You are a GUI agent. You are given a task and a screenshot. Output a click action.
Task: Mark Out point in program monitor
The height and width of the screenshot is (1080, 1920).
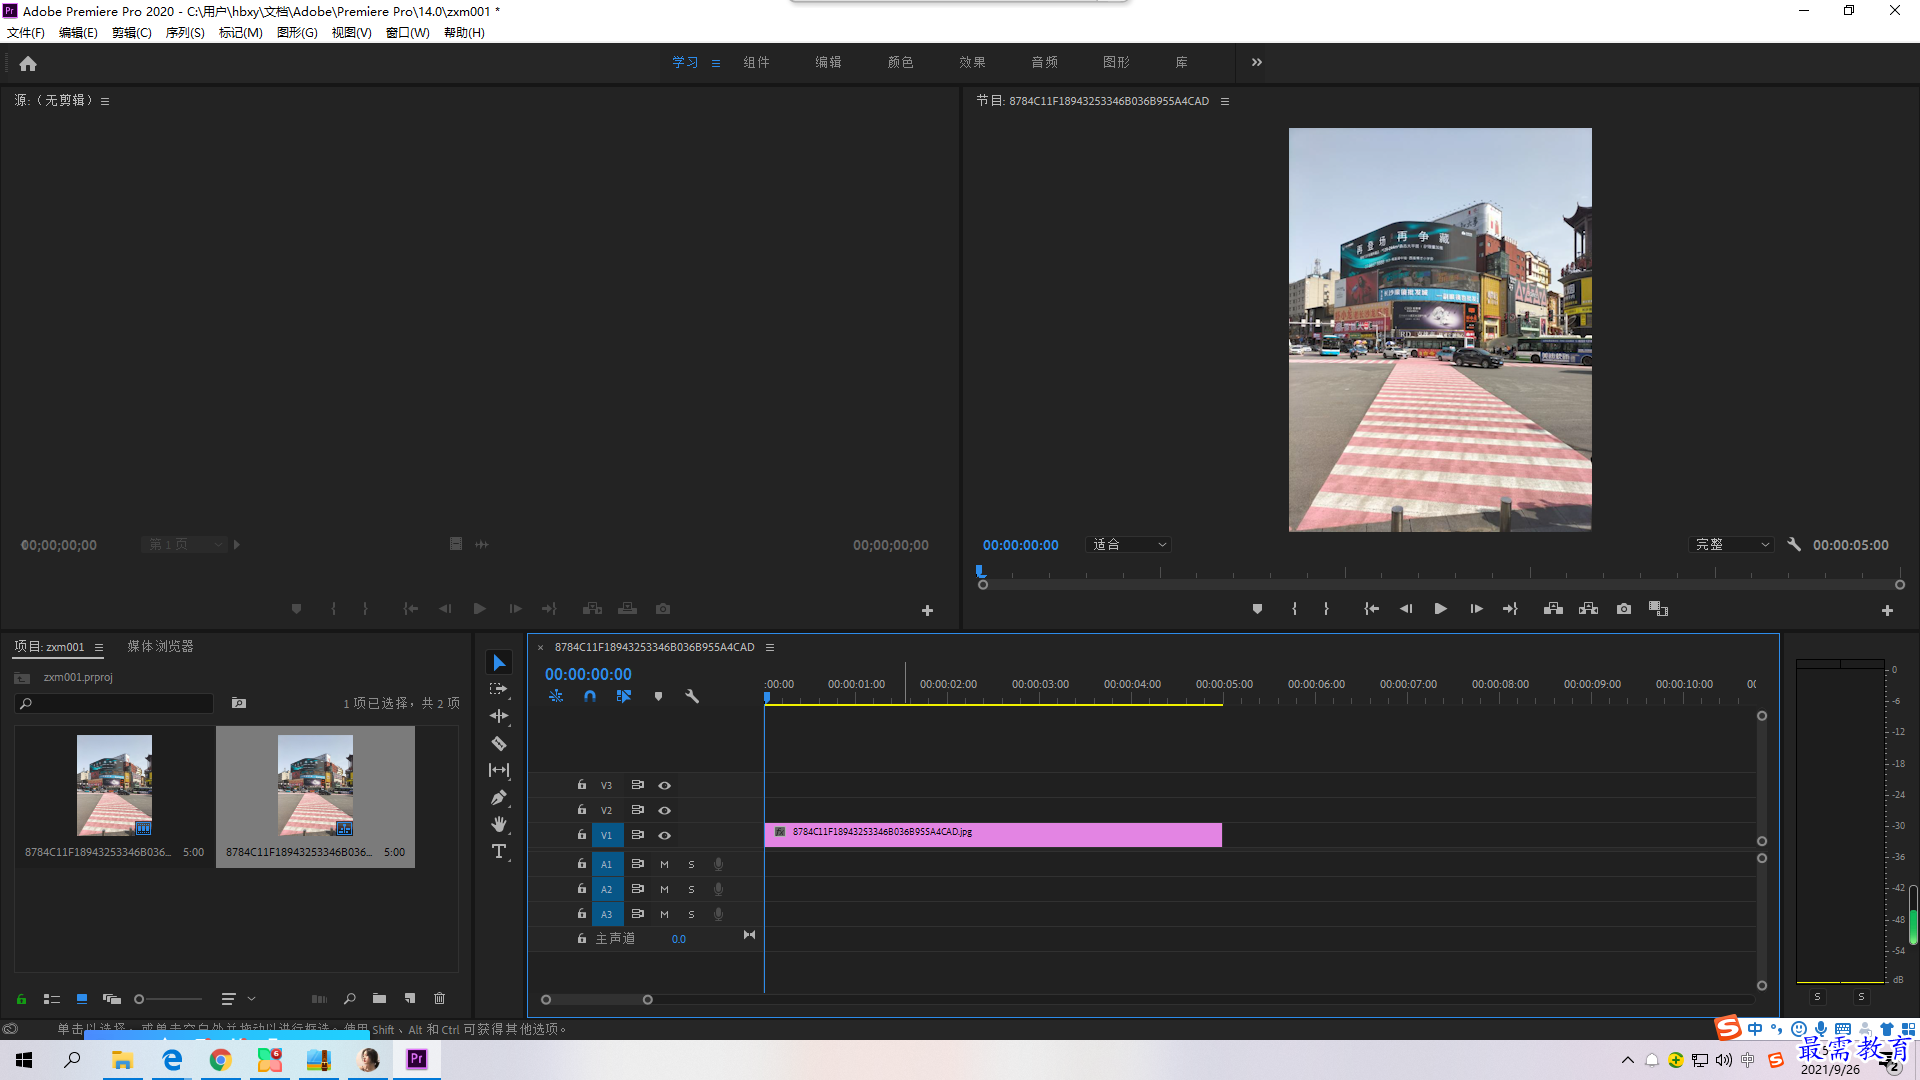pyautogui.click(x=1326, y=609)
